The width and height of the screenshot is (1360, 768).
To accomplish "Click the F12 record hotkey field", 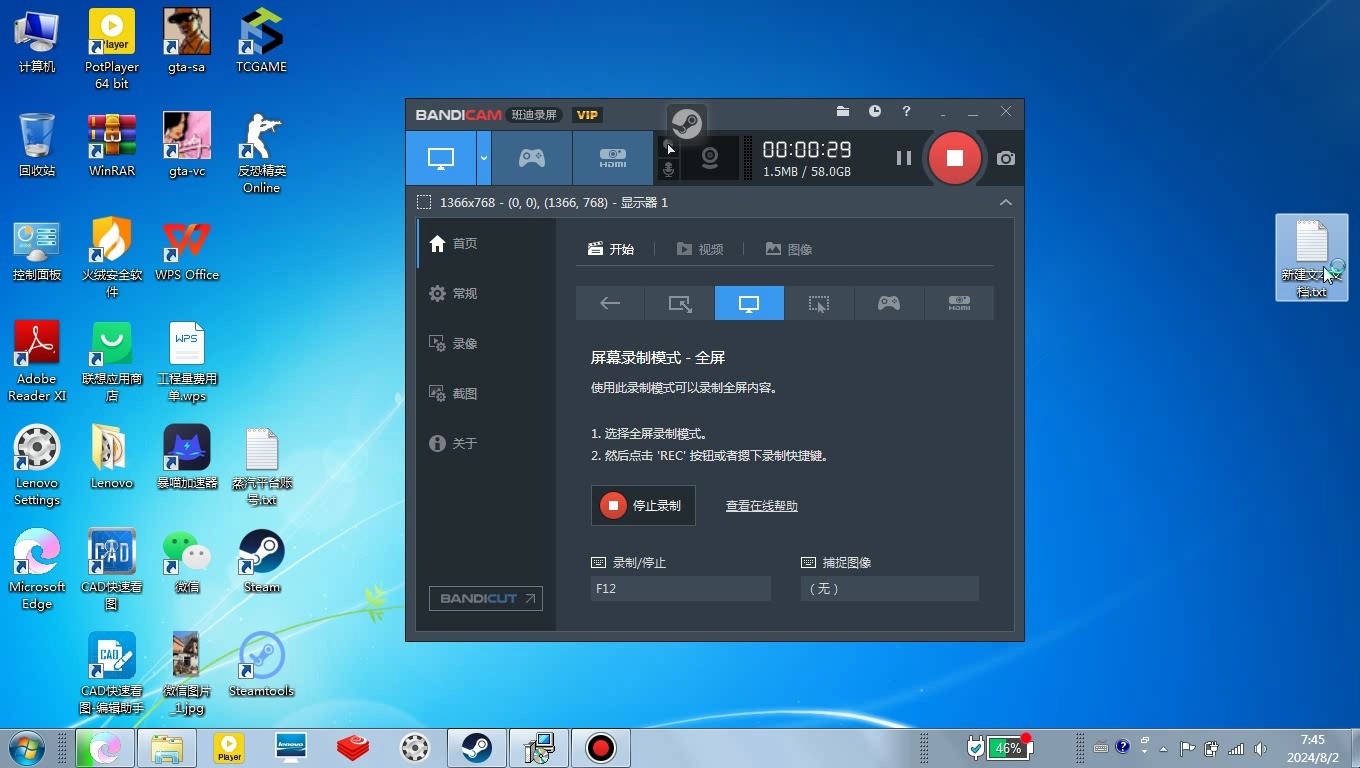I will (x=681, y=589).
